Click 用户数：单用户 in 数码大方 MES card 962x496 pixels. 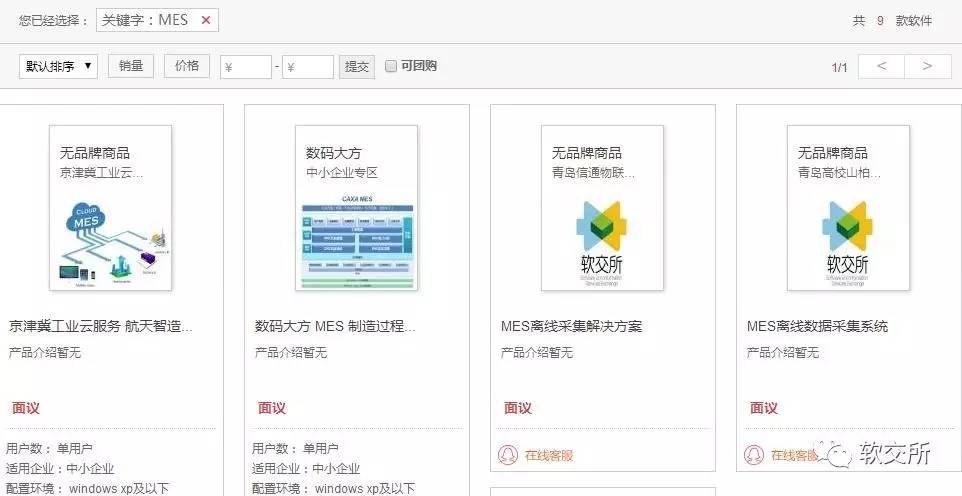[295, 449]
